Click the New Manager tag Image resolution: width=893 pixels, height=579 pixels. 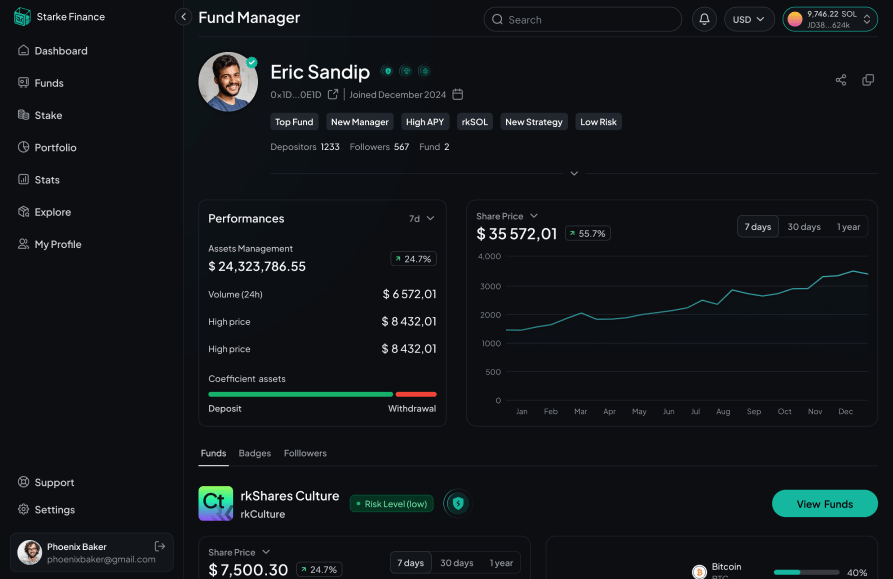click(x=359, y=122)
